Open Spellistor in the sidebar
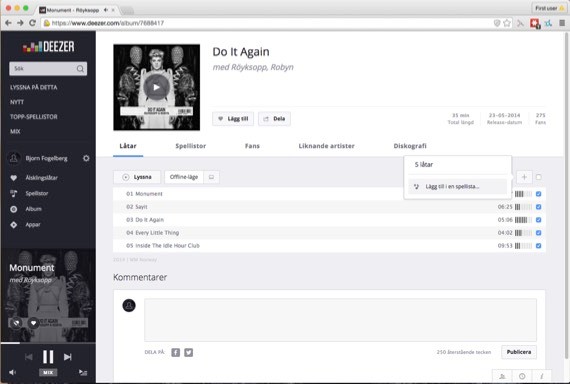Image resolution: width=570 pixels, height=384 pixels. (x=36, y=193)
